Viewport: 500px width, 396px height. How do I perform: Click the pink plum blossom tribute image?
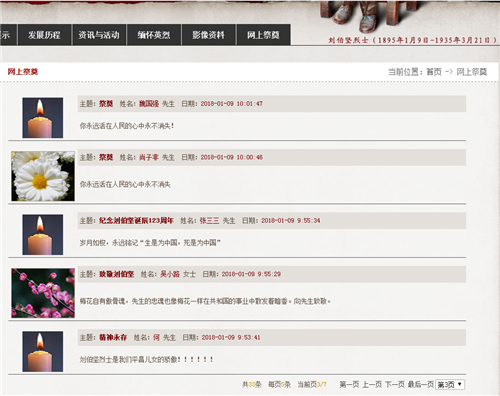43,293
